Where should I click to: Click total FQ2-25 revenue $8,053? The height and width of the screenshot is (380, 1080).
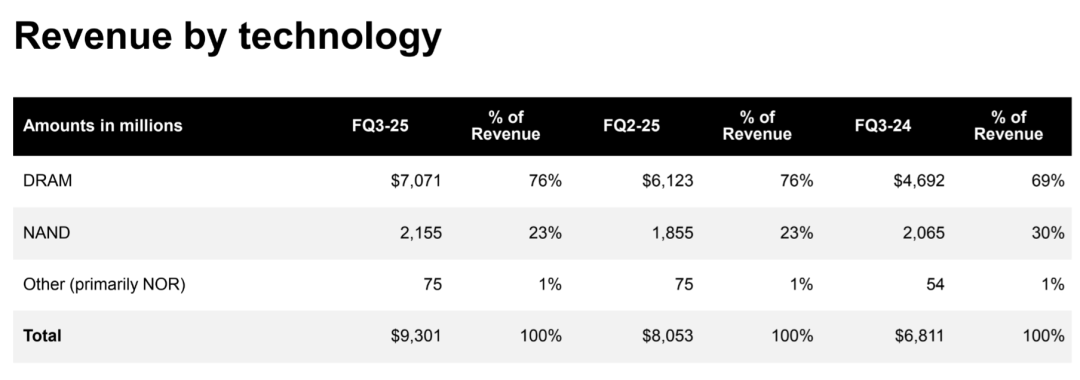click(667, 336)
